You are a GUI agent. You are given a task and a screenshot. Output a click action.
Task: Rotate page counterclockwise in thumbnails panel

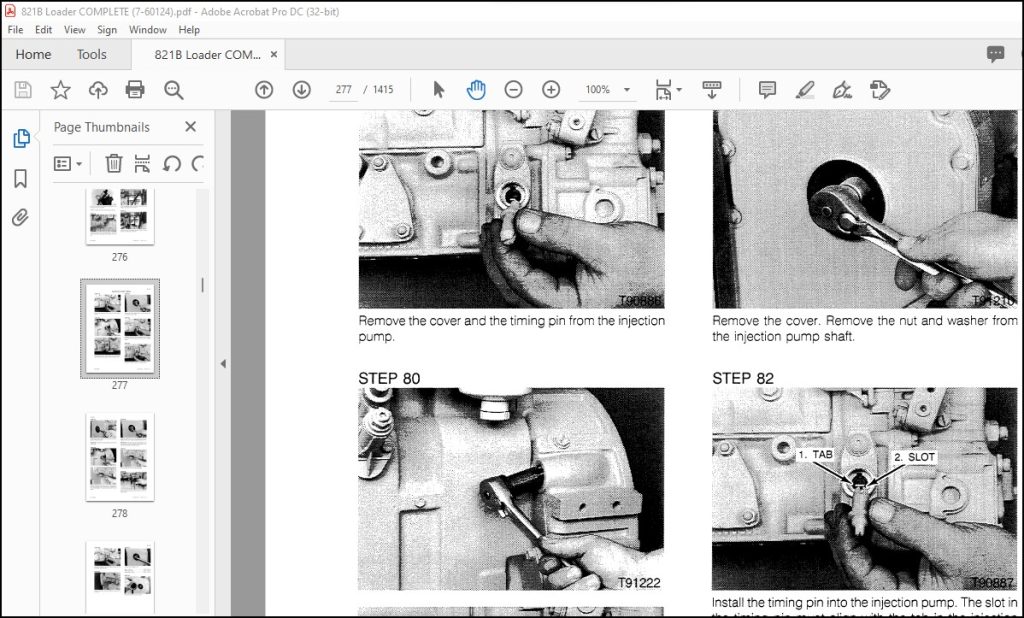pyautogui.click(x=172, y=163)
